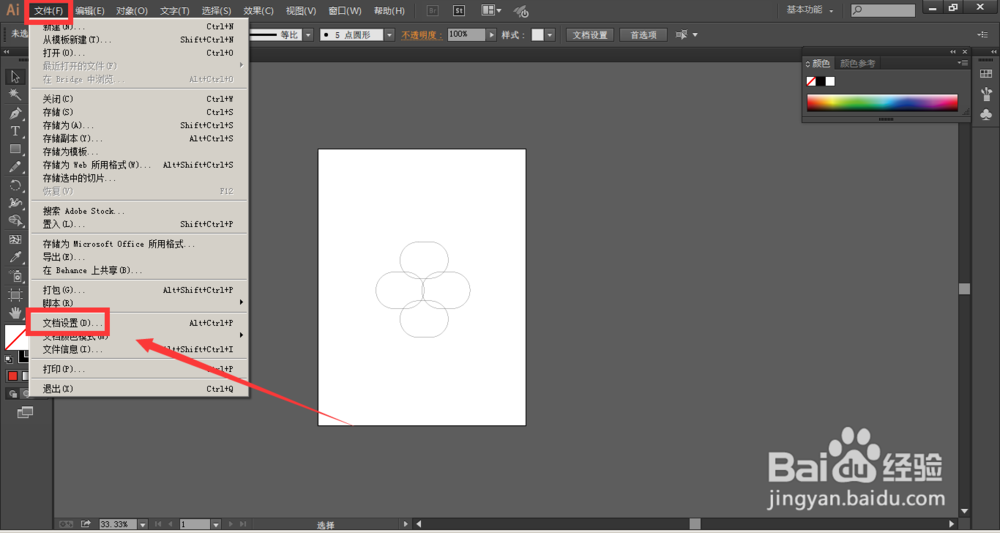
Task: Choose 文档设置(D)... from File menu
Action: pos(139,323)
